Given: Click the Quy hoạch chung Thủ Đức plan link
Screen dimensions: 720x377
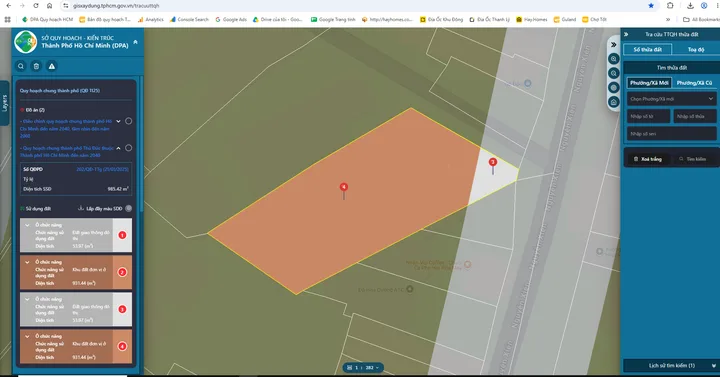Looking at the screenshot, I should [x=67, y=152].
